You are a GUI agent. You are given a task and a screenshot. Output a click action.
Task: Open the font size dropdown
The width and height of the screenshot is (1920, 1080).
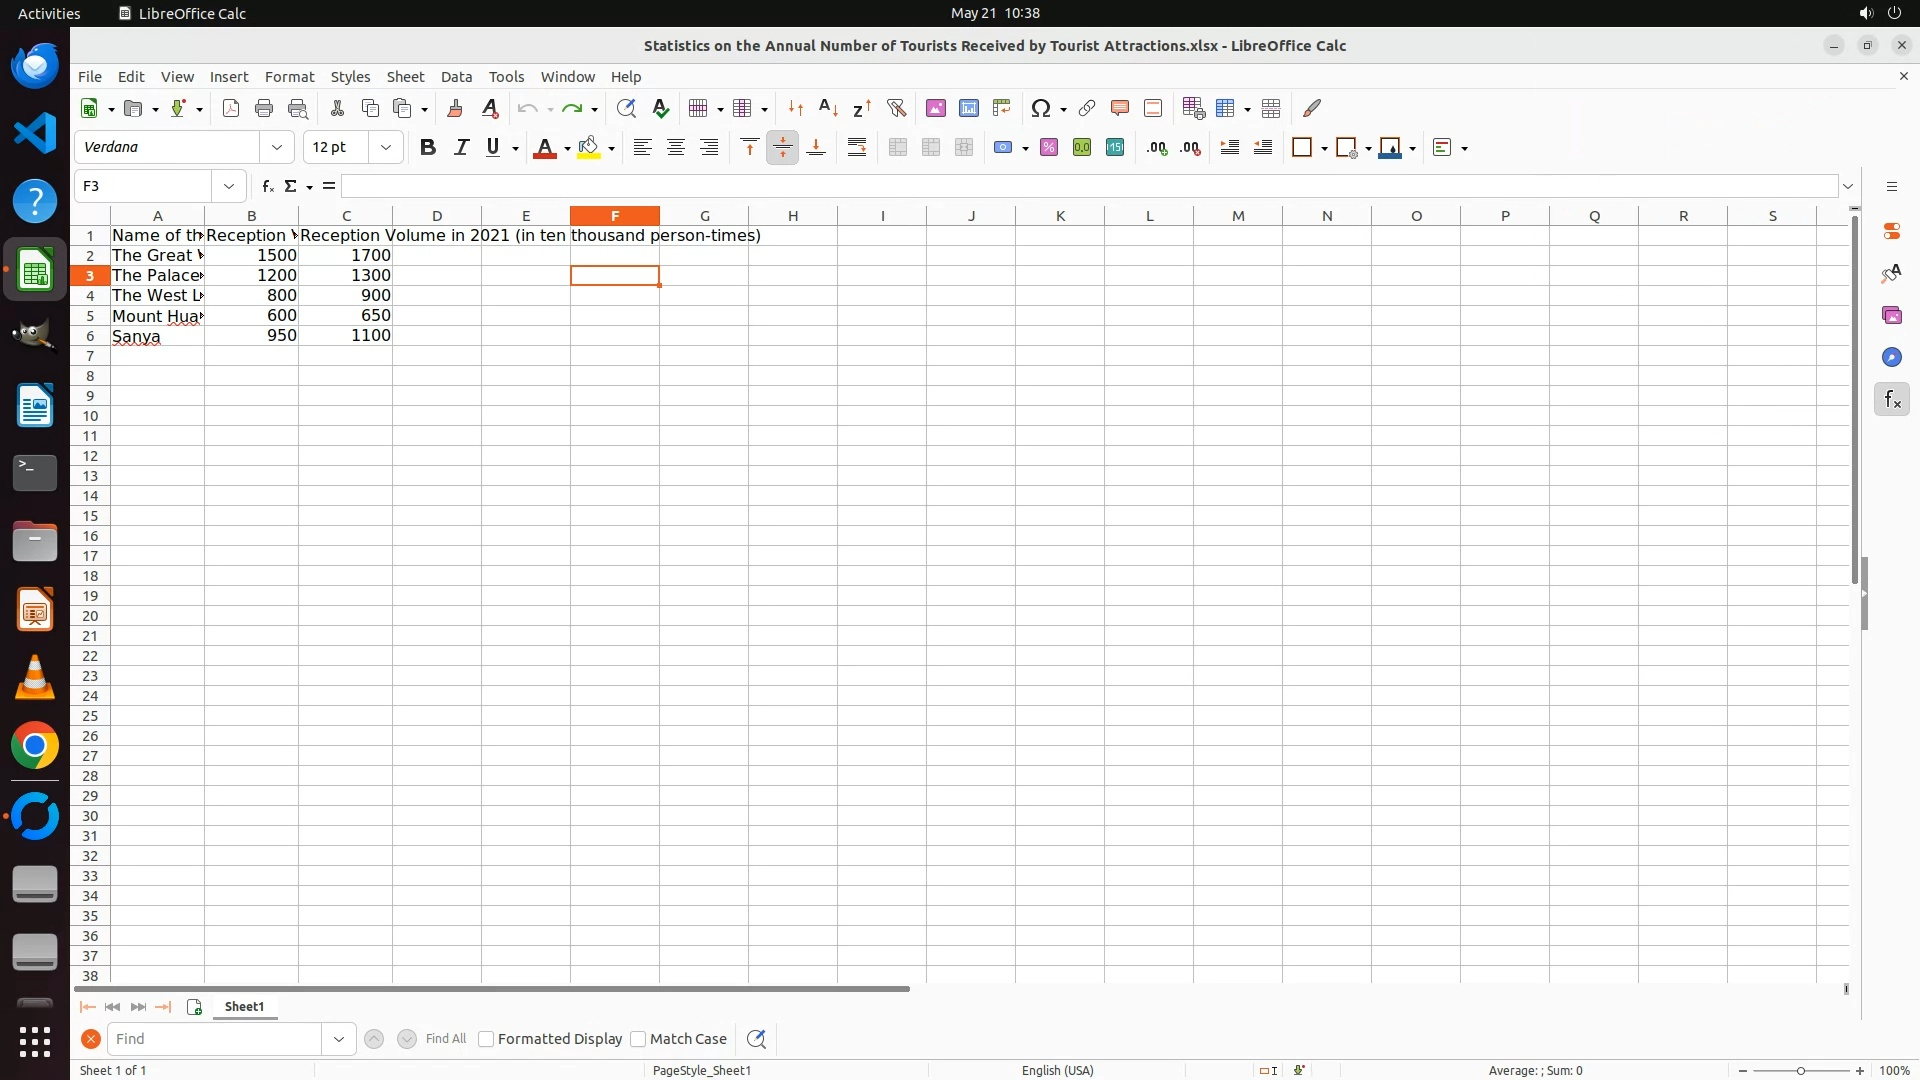point(386,148)
